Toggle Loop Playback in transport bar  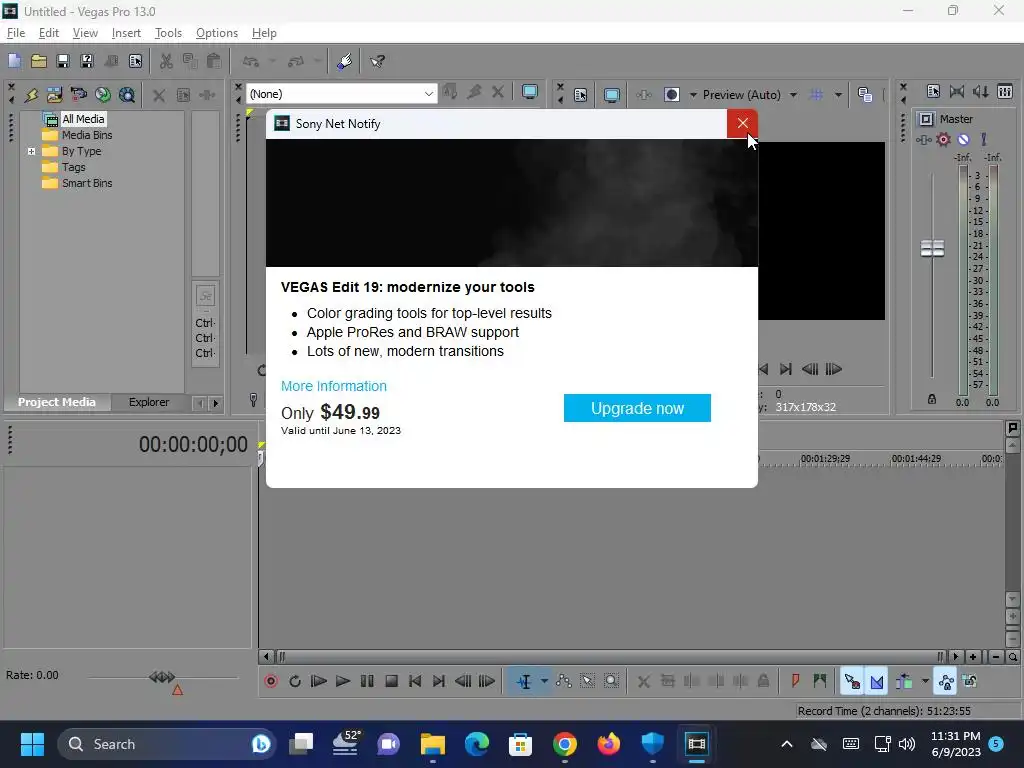point(295,681)
